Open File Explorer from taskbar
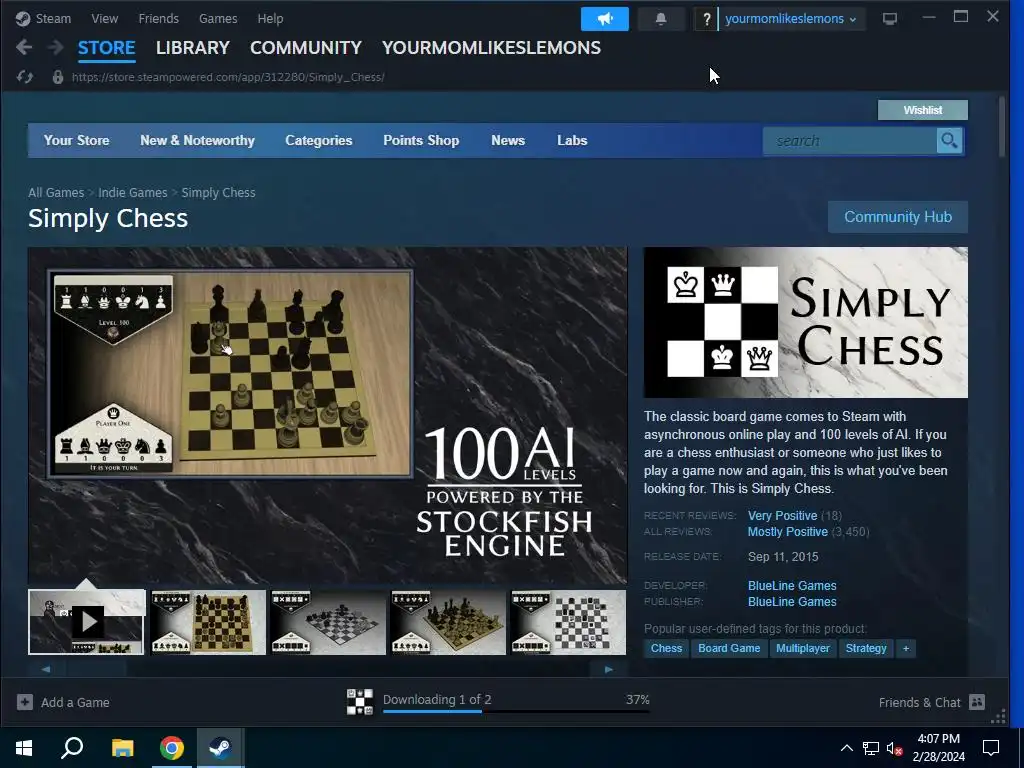Viewport: 1024px width, 768px height. point(122,747)
